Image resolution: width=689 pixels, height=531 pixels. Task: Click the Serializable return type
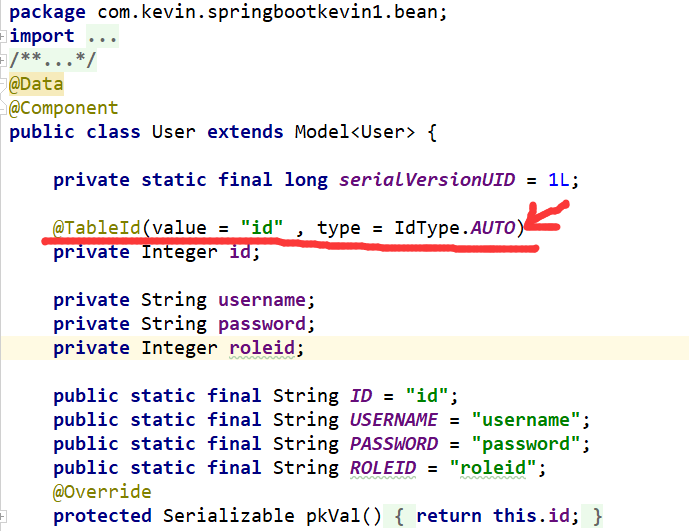(x=228, y=516)
